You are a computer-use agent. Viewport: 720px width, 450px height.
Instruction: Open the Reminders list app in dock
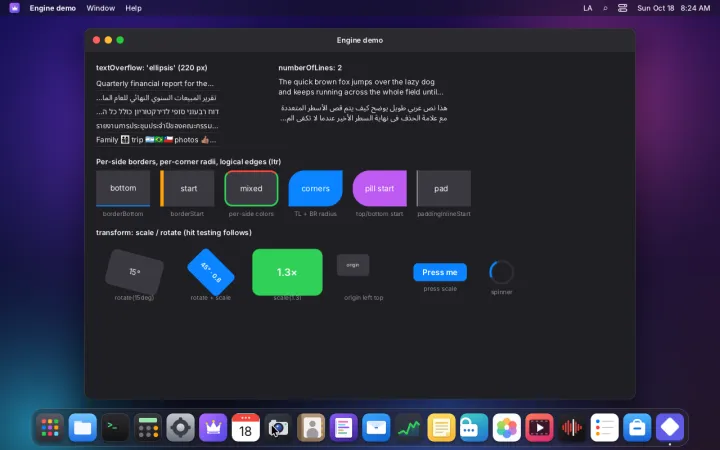pyautogui.click(x=604, y=428)
